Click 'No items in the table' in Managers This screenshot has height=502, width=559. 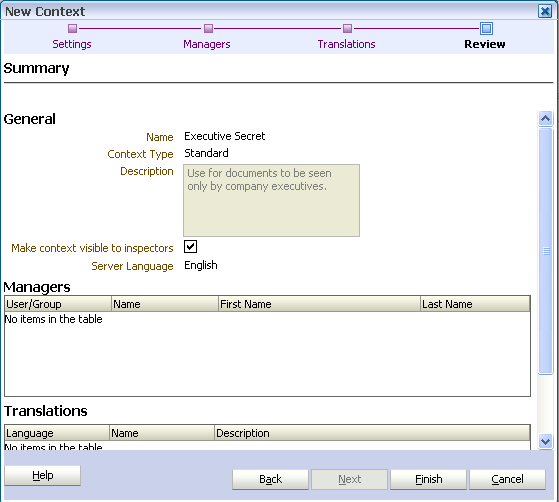pyautogui.click(x=53, y=319)
